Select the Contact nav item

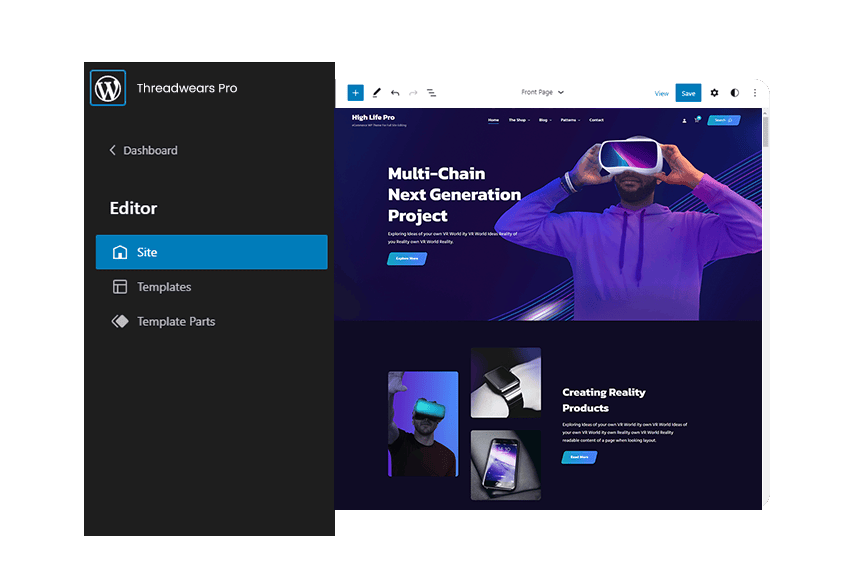596,120
